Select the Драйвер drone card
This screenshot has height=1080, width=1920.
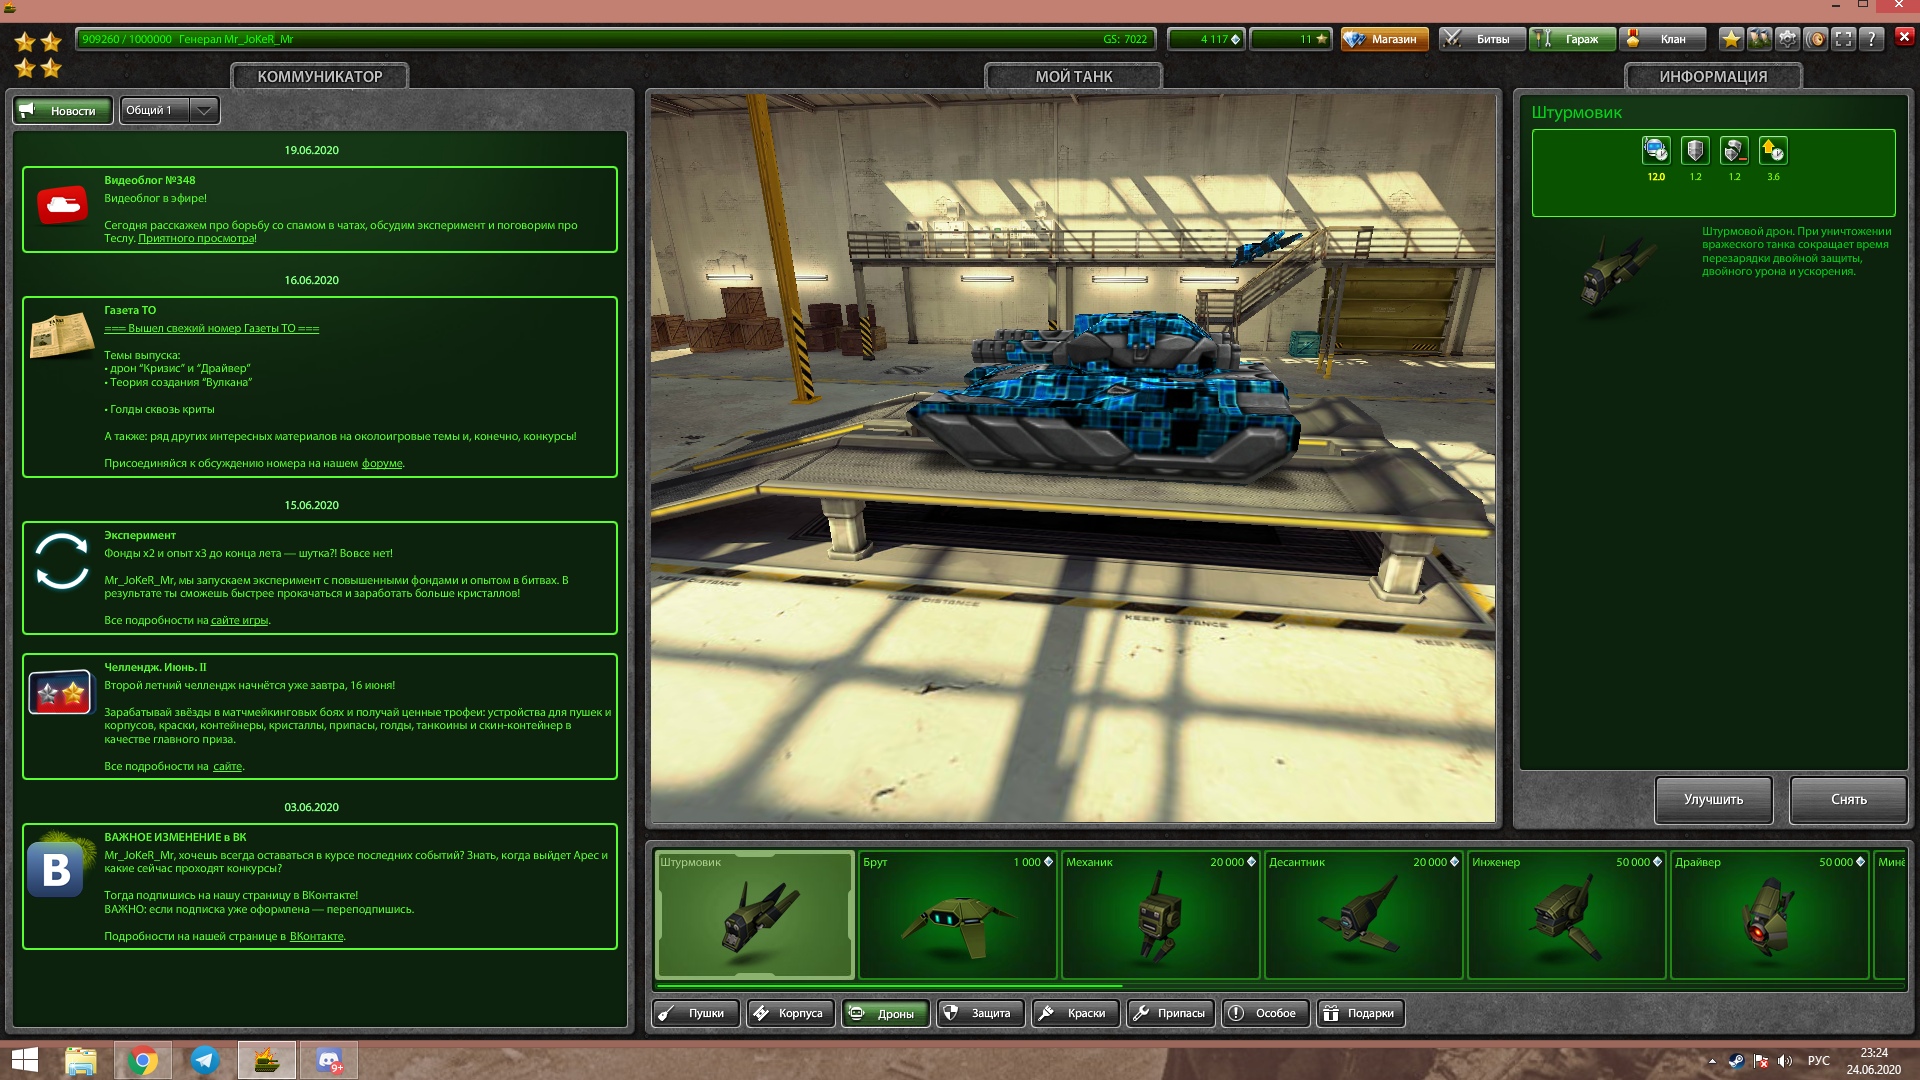(x=1770, y=915)
